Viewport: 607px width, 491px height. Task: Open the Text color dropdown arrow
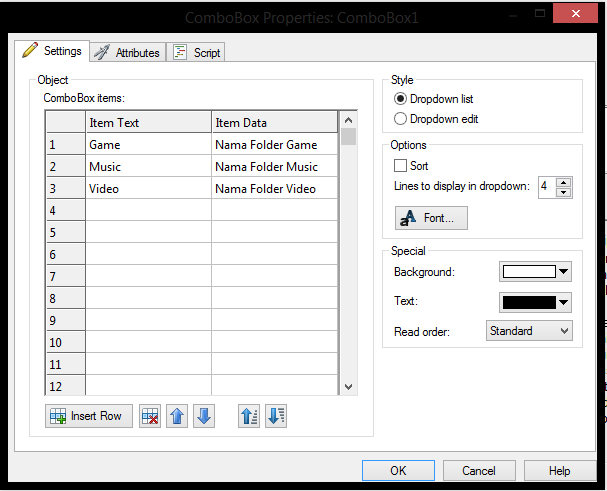click(x=564, y=302)
